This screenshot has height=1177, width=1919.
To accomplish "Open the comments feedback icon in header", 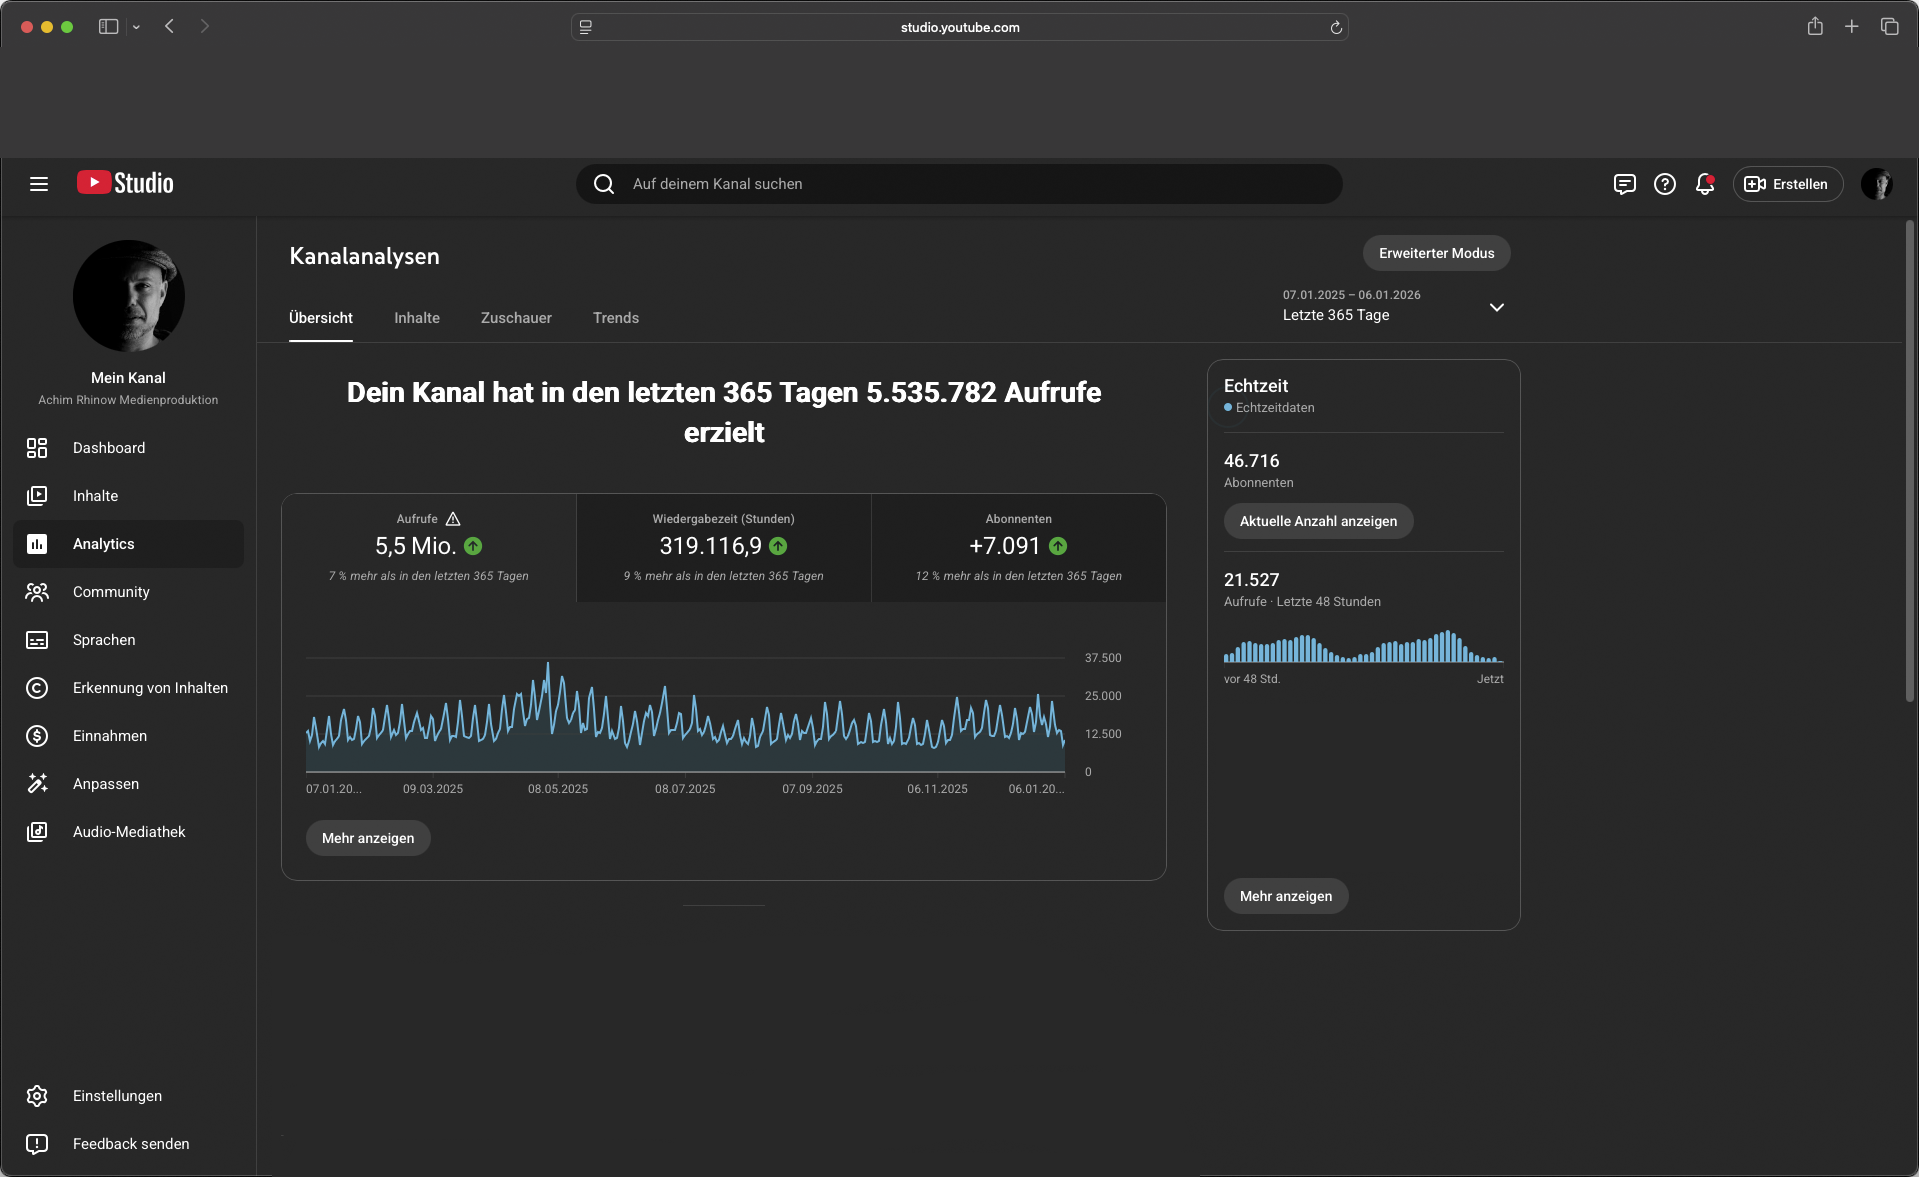I will pos(1624,184).
